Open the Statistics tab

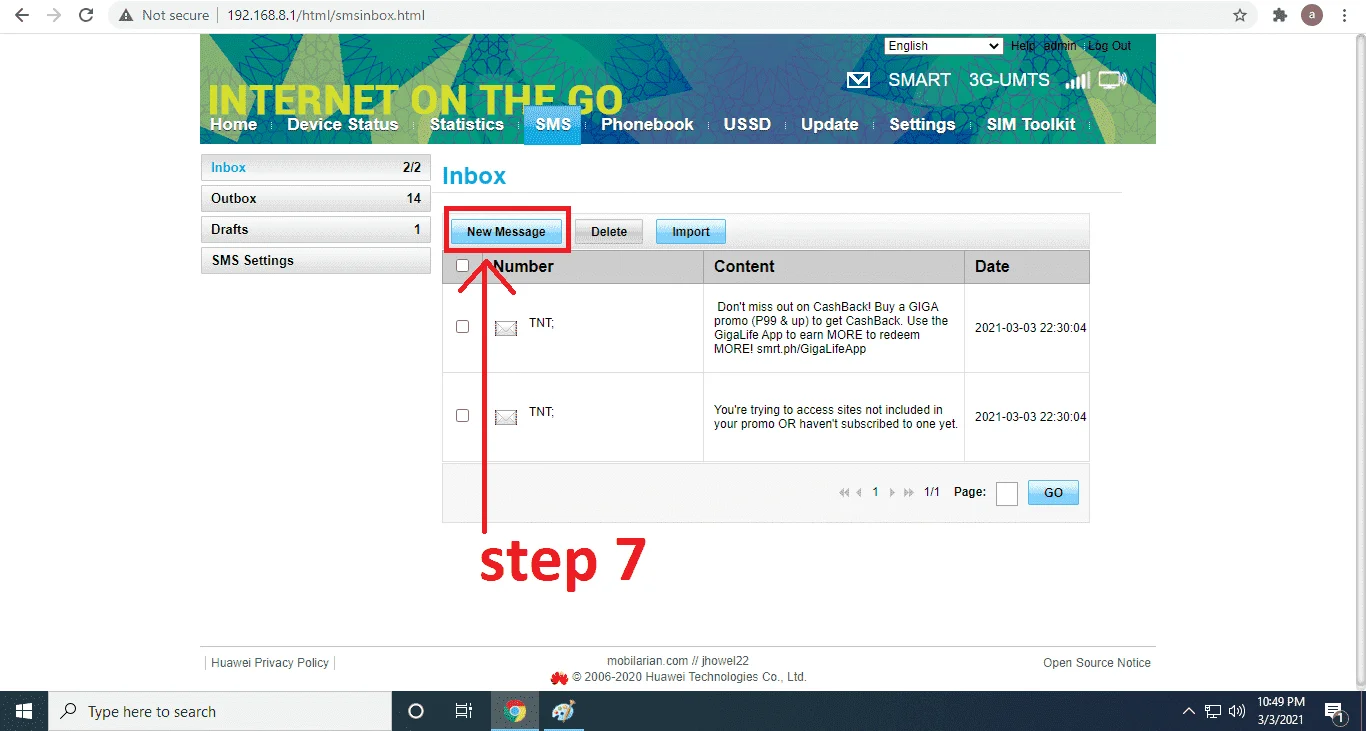[467, 124]
